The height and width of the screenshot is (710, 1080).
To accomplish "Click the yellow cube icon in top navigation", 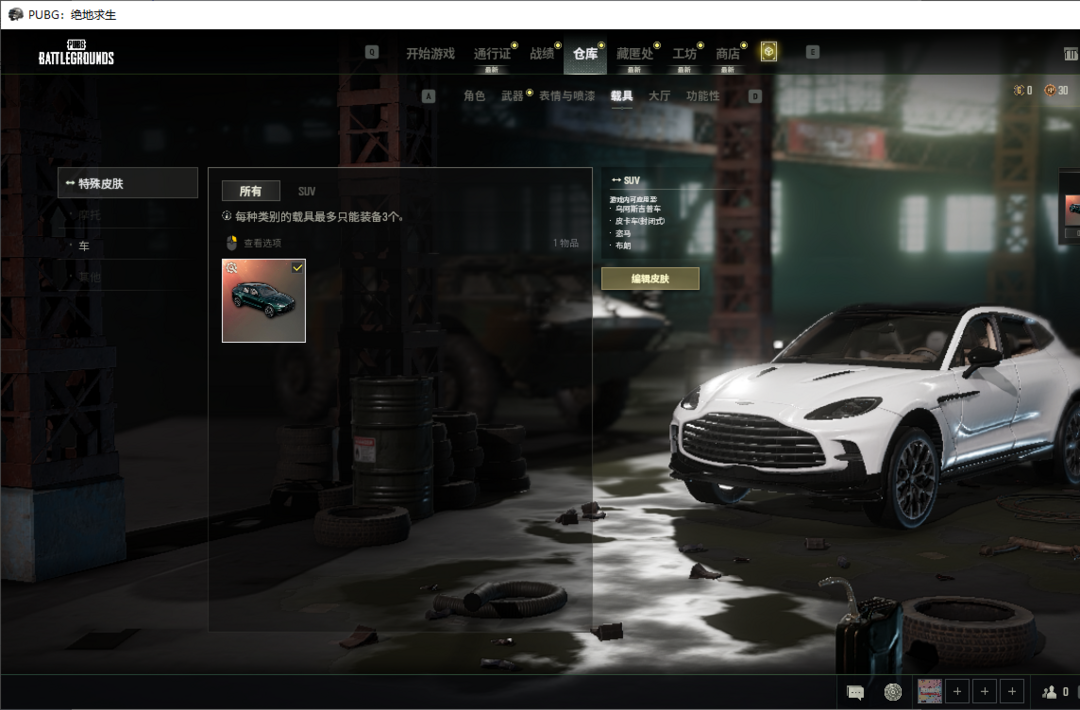I will pyautogui.click(x=769, y=52).
